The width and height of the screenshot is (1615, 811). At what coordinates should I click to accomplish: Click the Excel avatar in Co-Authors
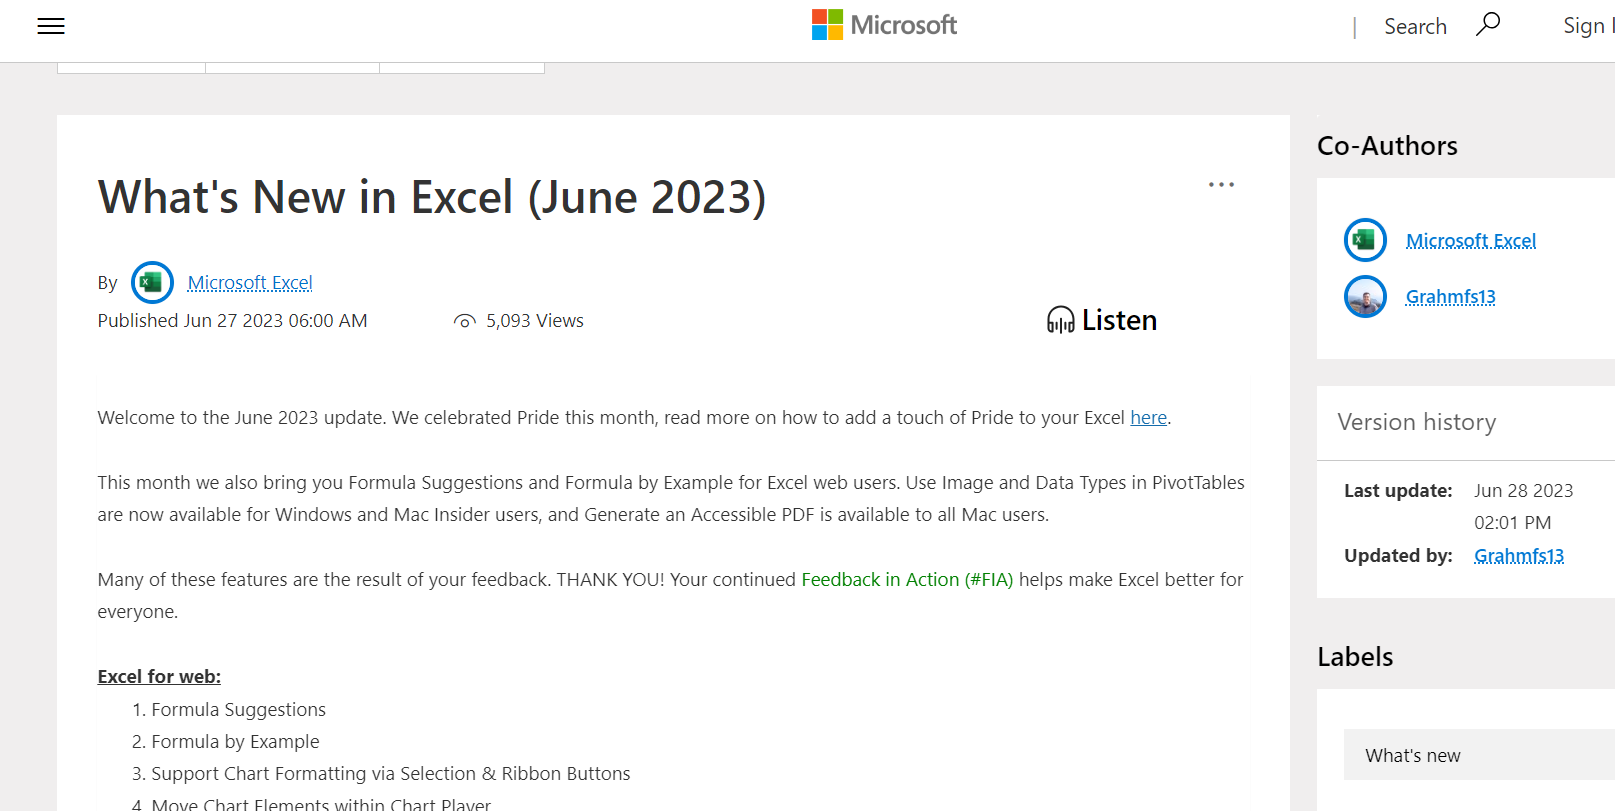coord(1365,240)
